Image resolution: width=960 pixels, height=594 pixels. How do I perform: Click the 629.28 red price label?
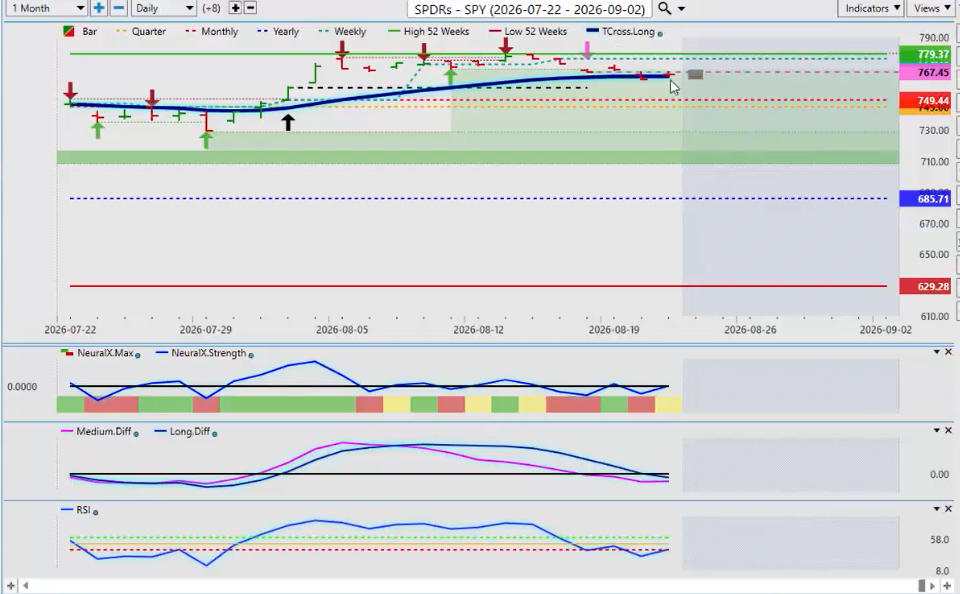(924, 286)
